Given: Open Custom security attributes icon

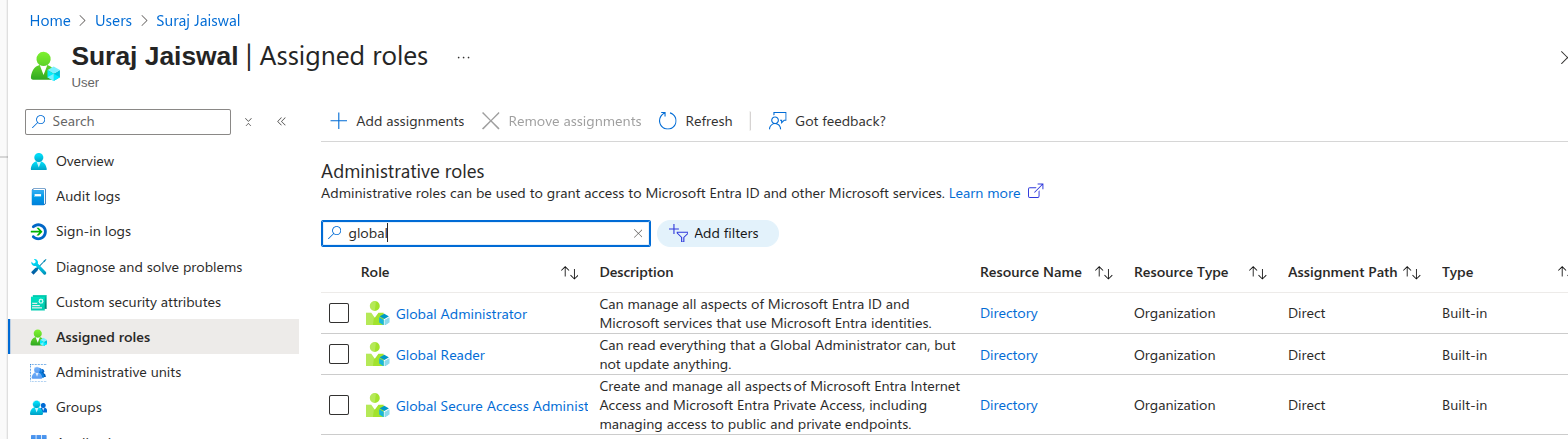Looking at the screenshot, I should 39,302.
